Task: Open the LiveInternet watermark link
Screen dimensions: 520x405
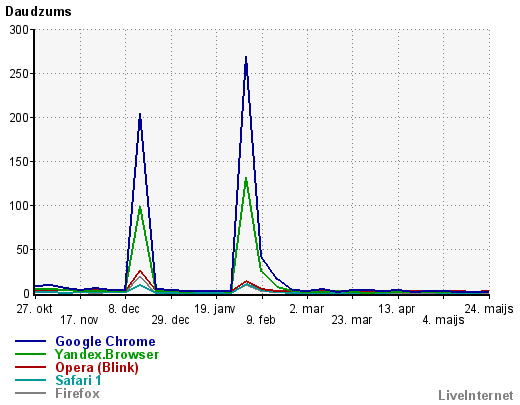Action: click(x=476, y=395)
